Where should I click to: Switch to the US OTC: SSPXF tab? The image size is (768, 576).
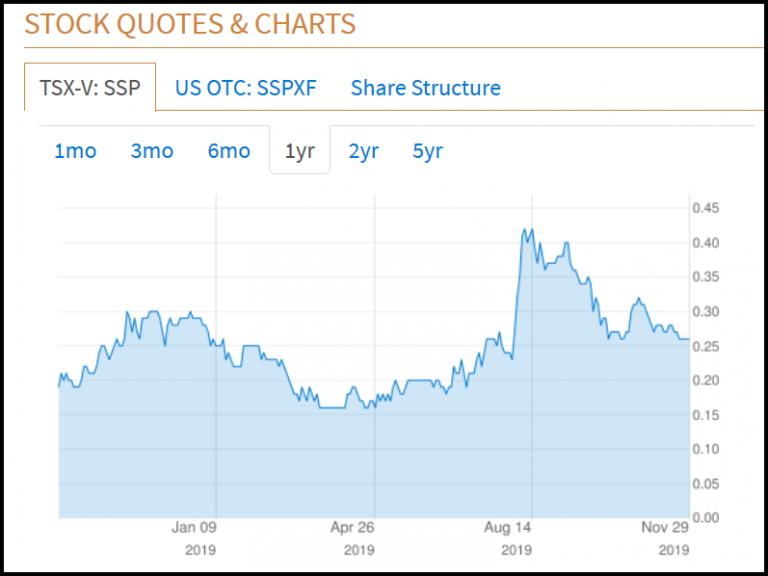[x=245, y=88]
